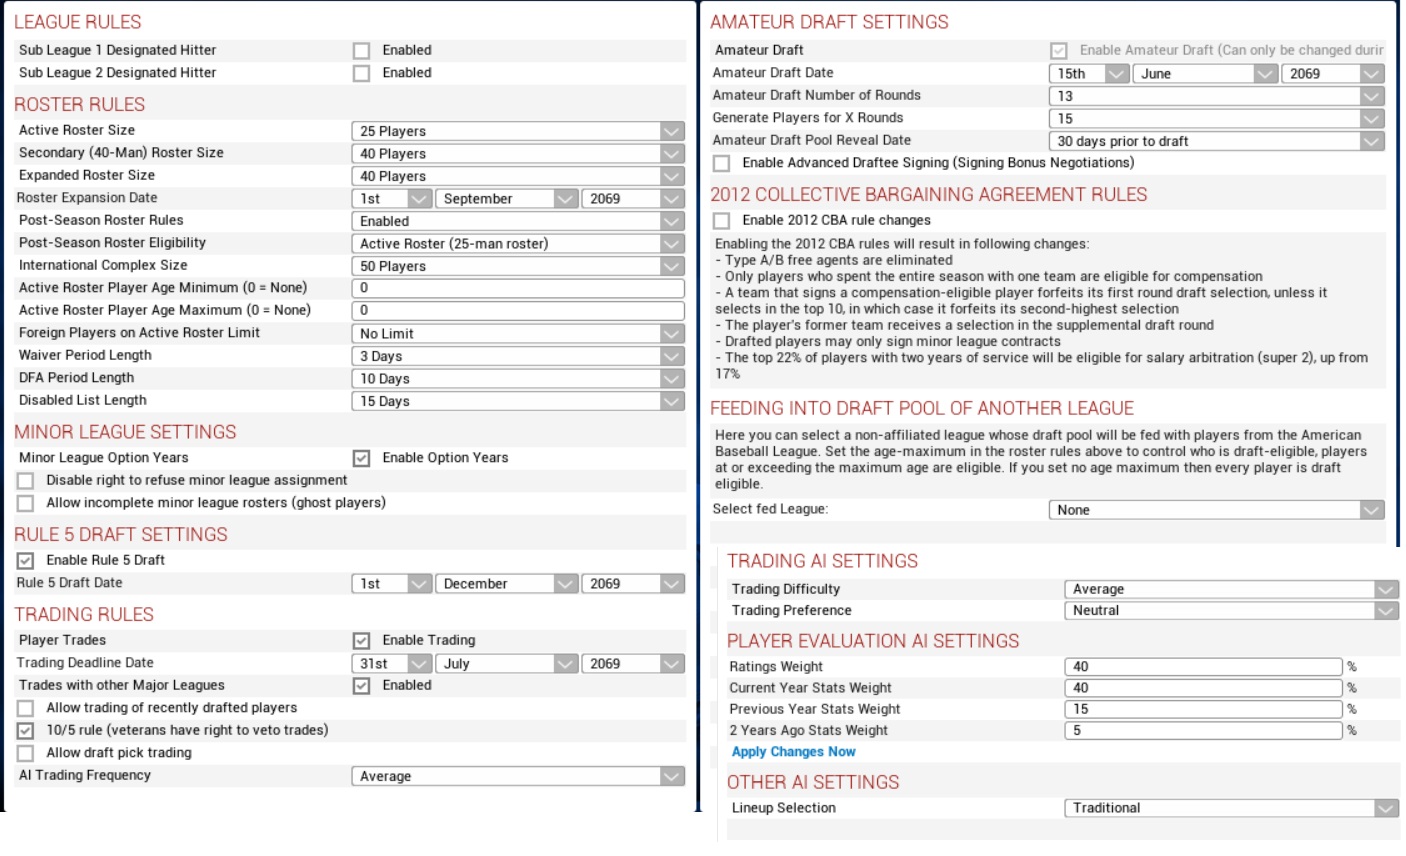Viewport: 1406px width, 856px height.
Task: Open Select fed League dropdown
Action: pos(1216,510)
